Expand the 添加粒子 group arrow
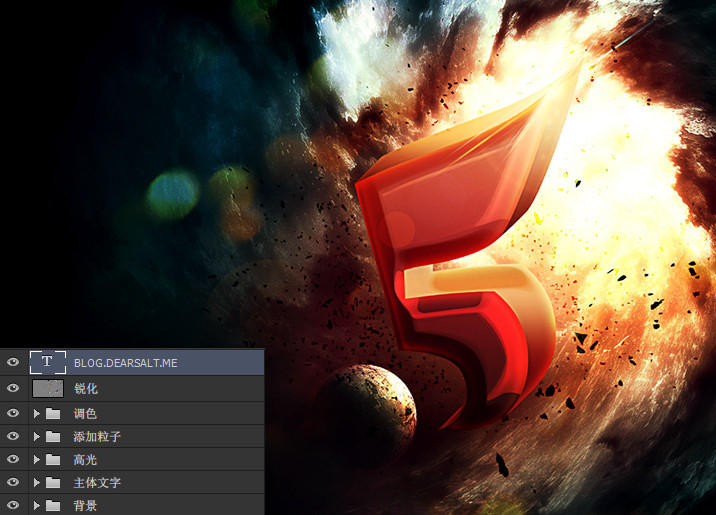 point(37,436)
